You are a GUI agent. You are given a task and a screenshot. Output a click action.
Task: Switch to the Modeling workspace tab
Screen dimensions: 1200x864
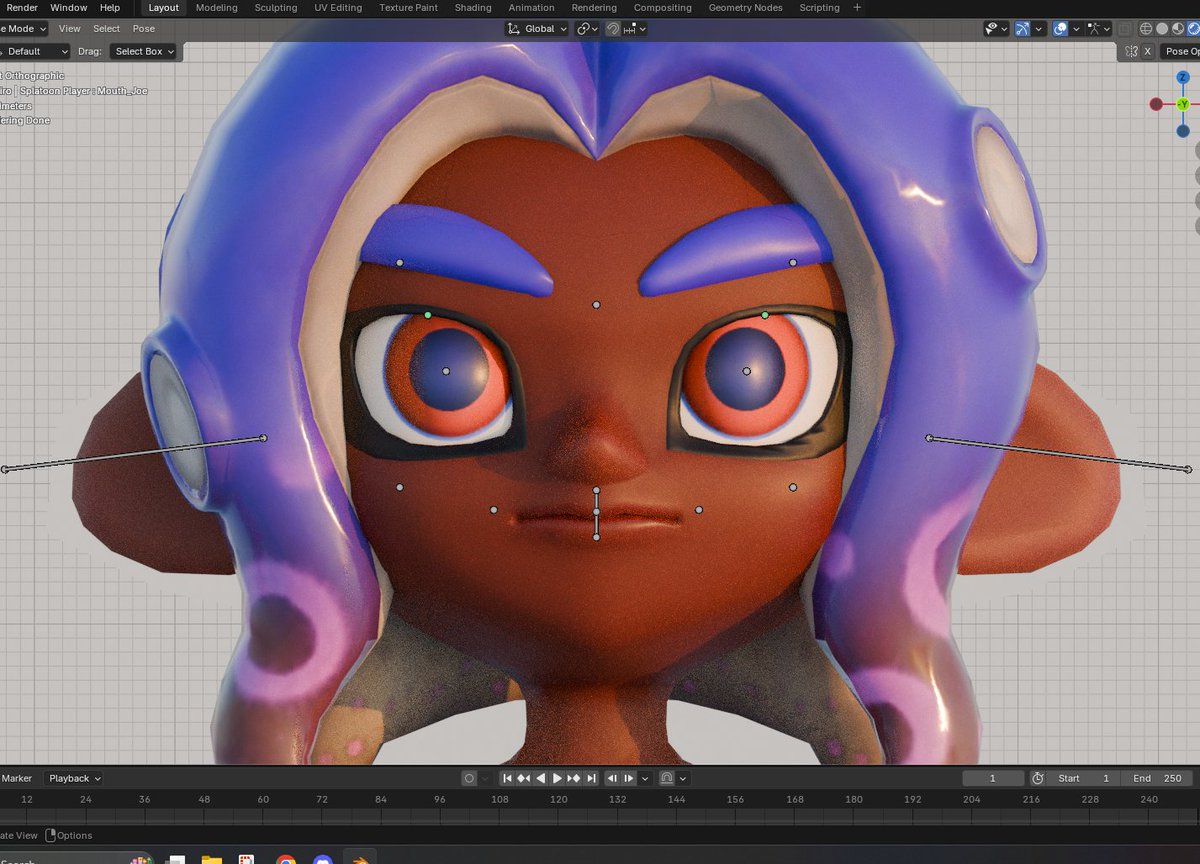[217, 7]
